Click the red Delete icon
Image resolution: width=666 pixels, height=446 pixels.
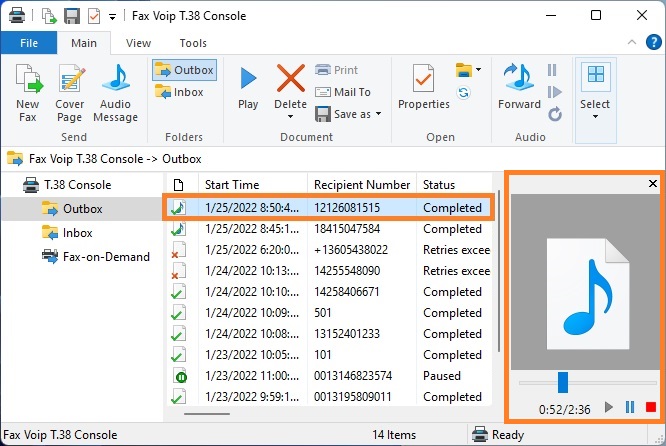(291, 78)
